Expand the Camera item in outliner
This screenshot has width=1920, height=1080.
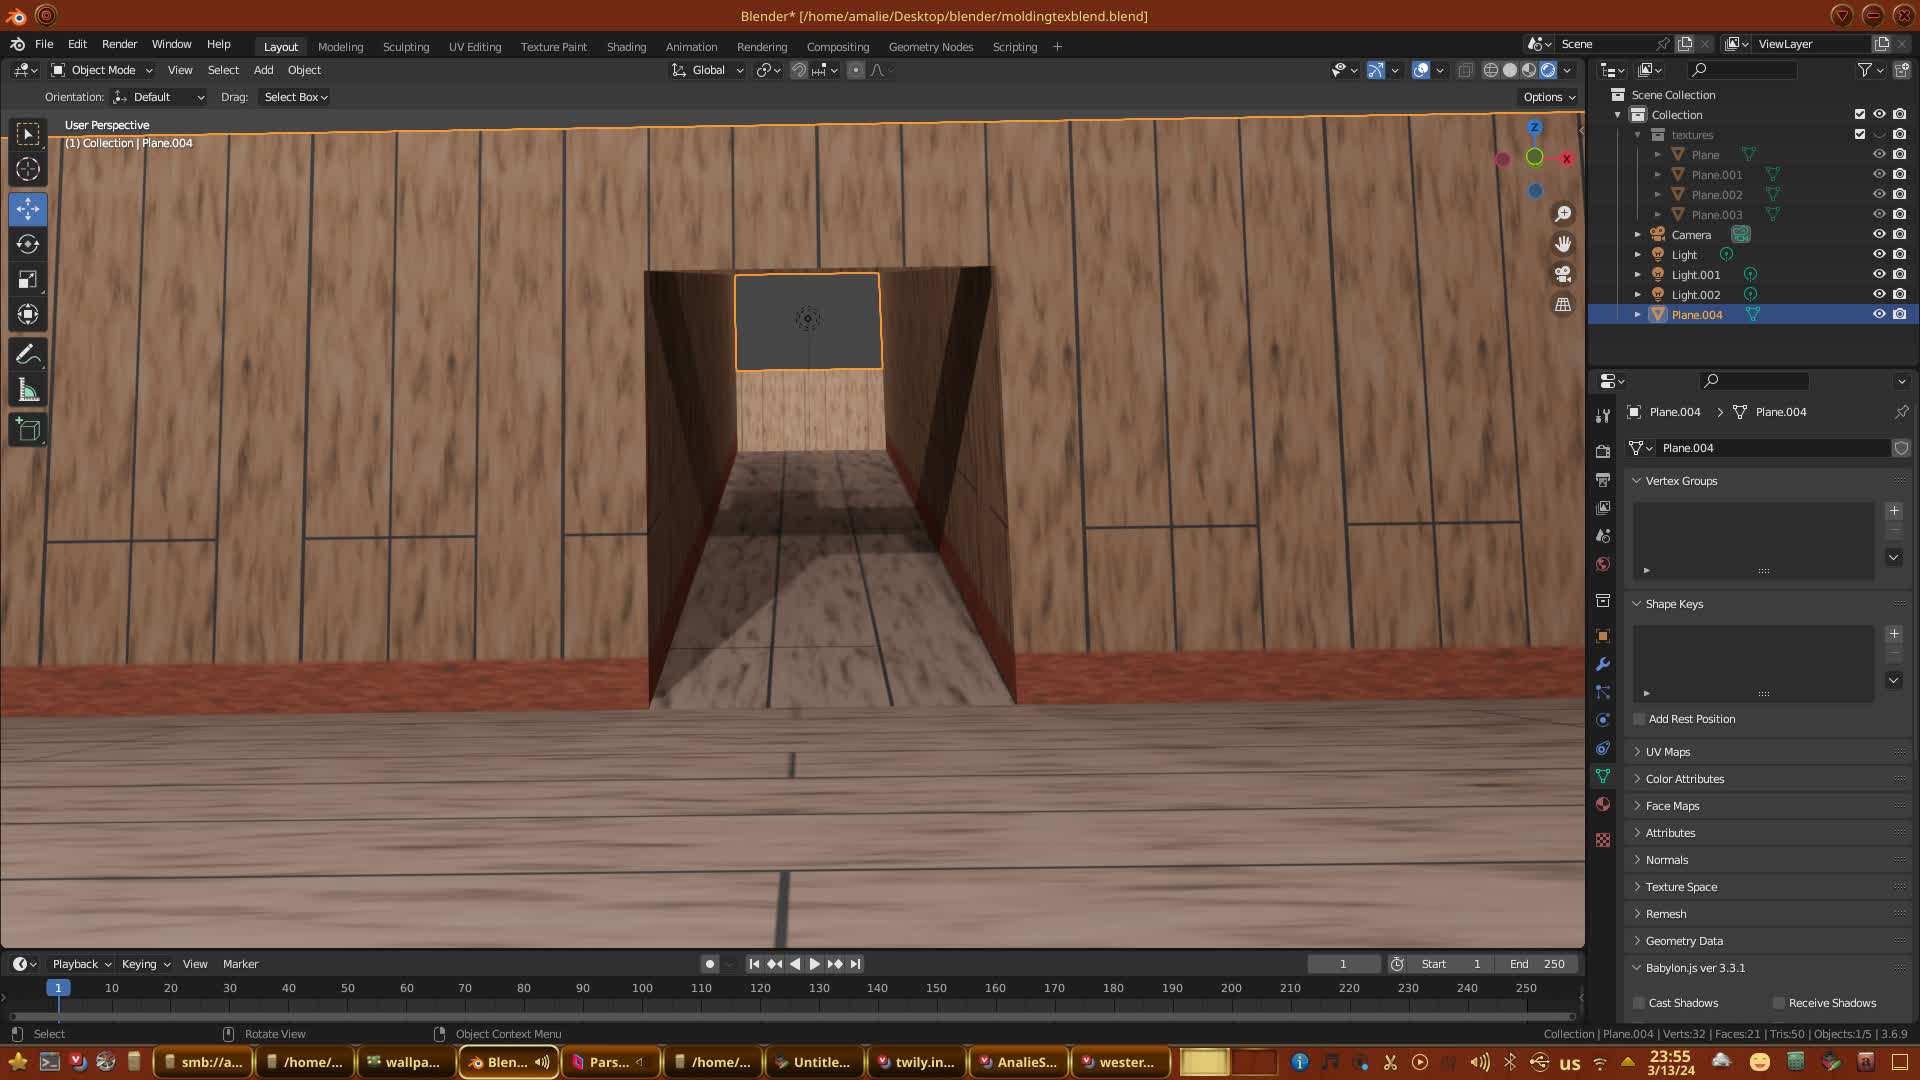(x=1638, y=235)
